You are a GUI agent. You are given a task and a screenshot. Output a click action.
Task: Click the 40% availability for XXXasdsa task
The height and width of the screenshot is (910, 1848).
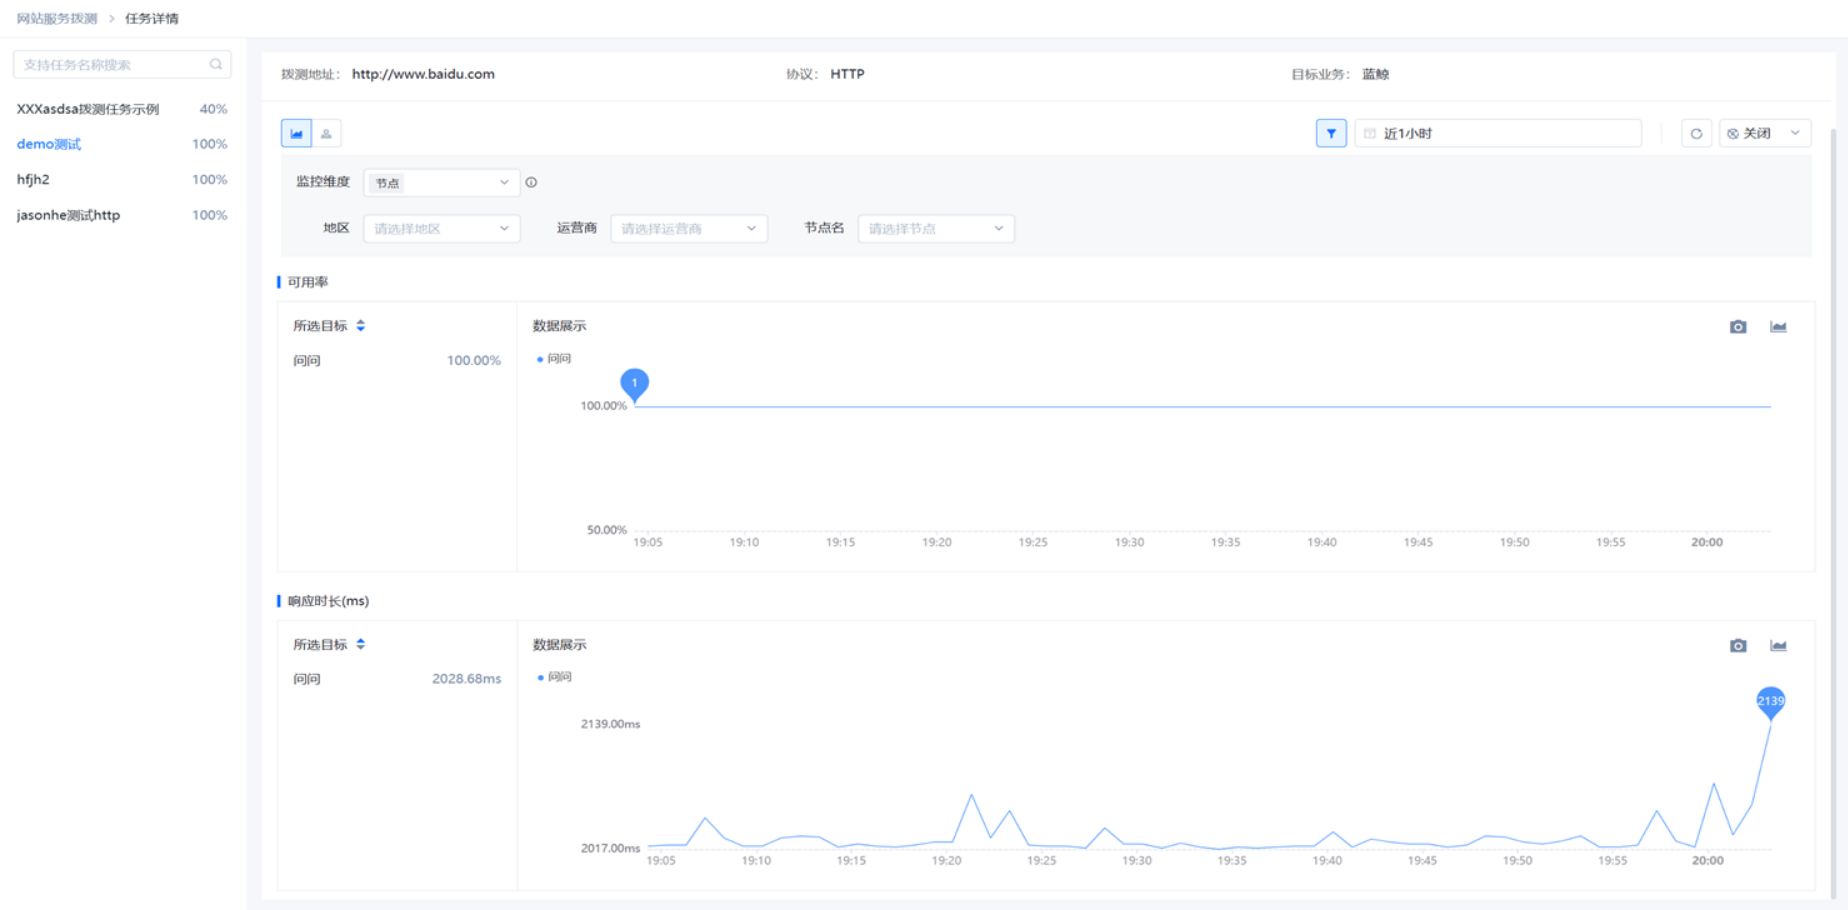point(213,109)
